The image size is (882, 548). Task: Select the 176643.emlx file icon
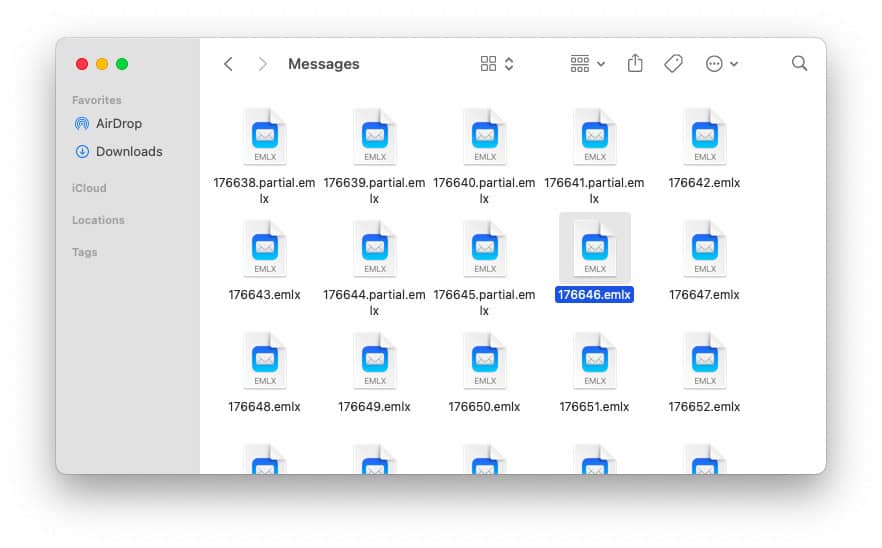coord(265,249)
